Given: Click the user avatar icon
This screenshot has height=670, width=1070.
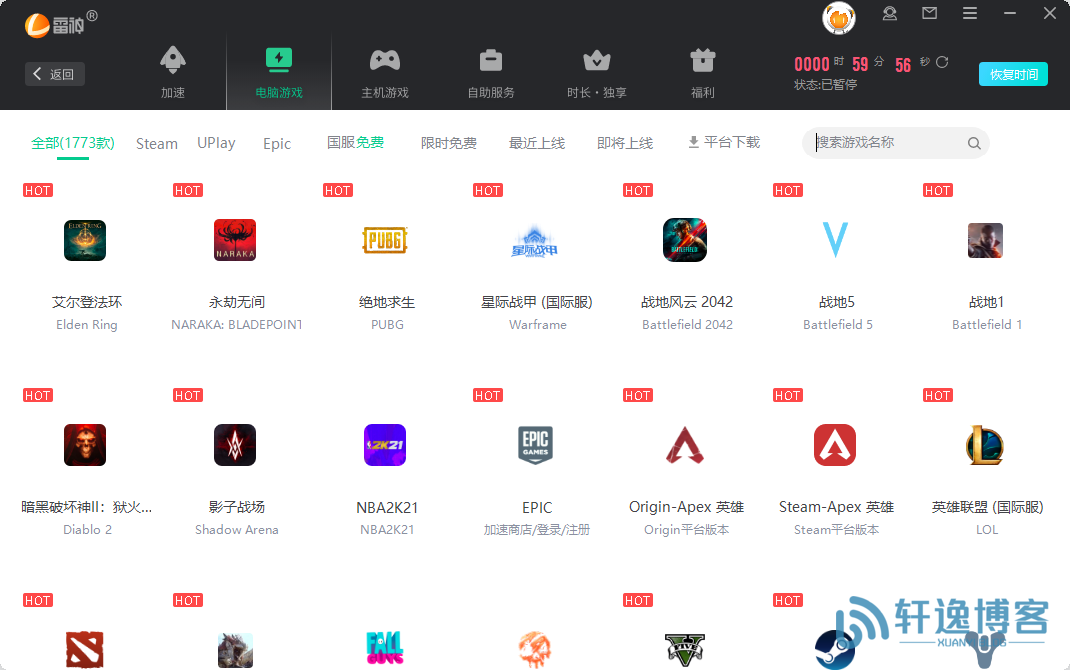Looking at the screenshot, I should (x=839, y=18).
